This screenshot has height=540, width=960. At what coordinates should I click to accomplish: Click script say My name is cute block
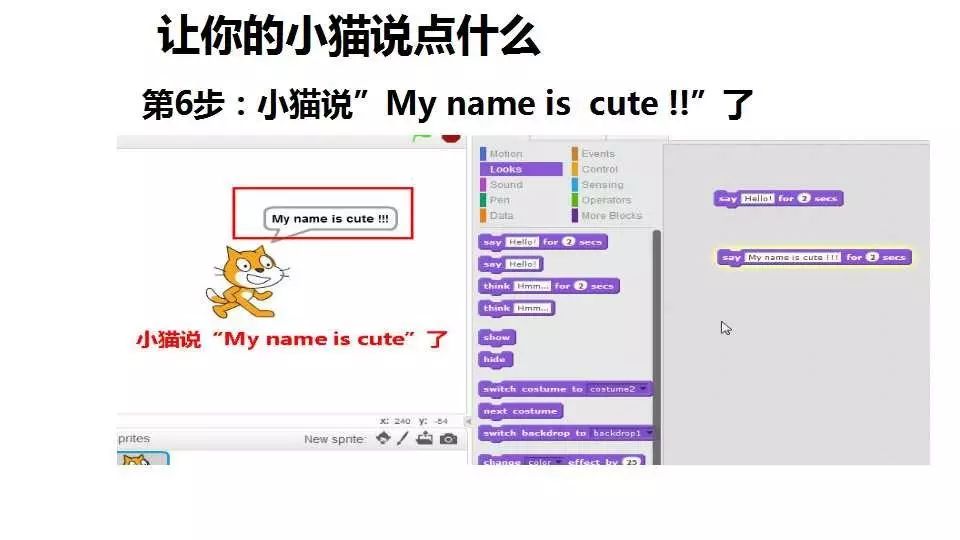tap(814, 257)
